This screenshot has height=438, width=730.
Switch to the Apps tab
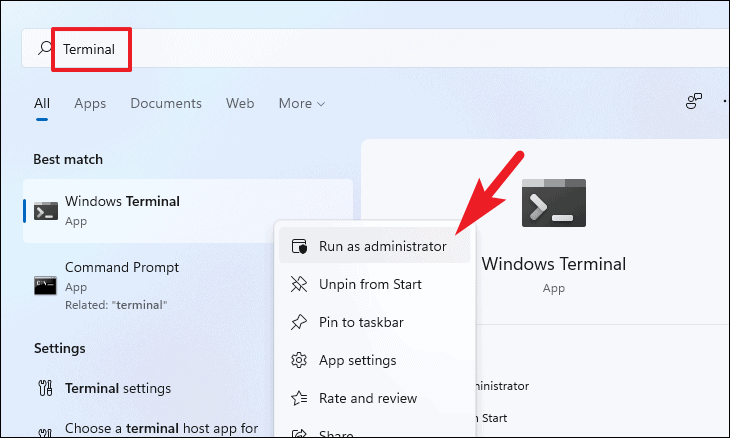90,103
